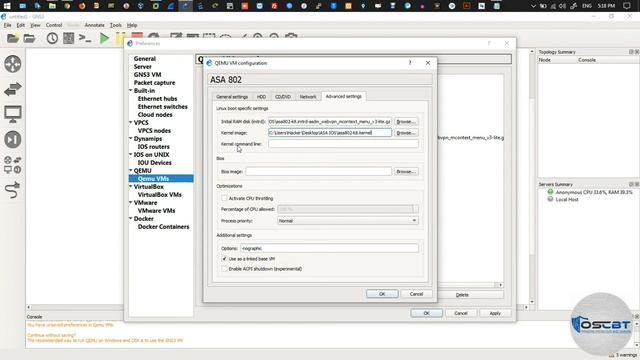Viewport: 640px width, 360px height.
Task: Click into the Kernel command line field
Action: click(x=343, y=144)
